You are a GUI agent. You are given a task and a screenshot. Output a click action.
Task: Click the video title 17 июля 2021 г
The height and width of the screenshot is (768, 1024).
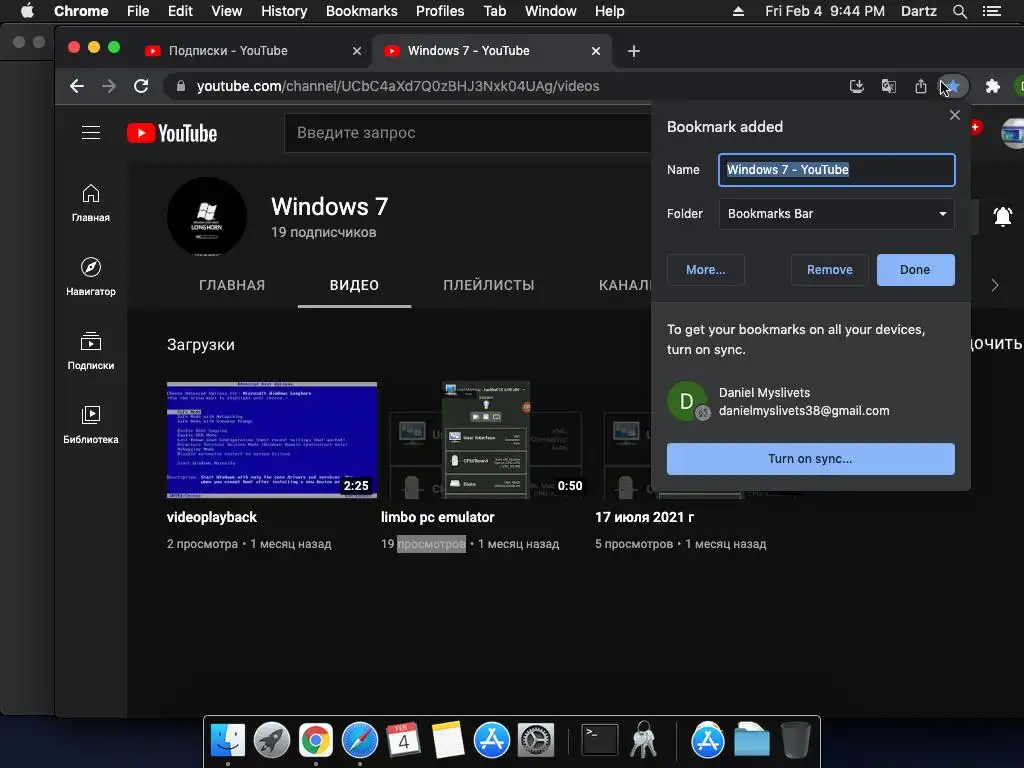point(644,517)
